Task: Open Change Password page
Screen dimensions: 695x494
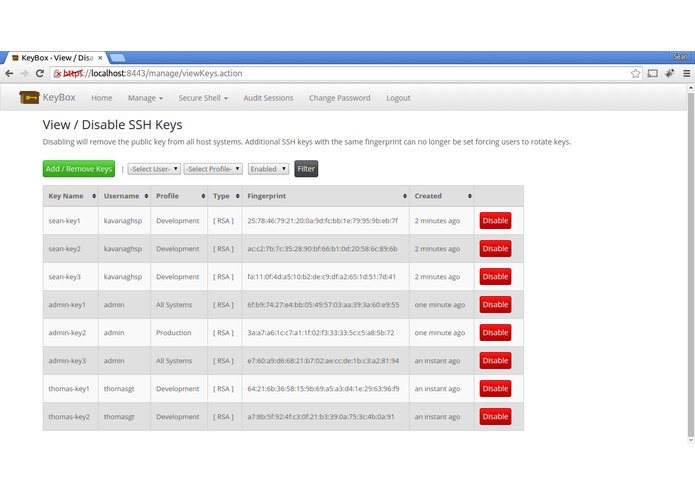Action: tap(340, 98)
